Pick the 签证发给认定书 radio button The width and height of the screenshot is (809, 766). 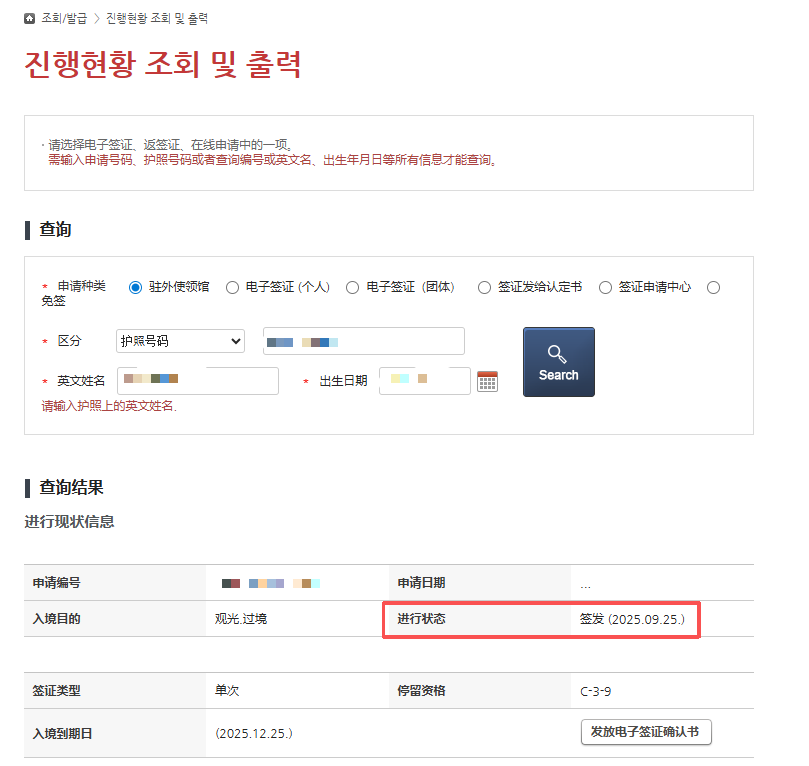[x=484, y=287]
